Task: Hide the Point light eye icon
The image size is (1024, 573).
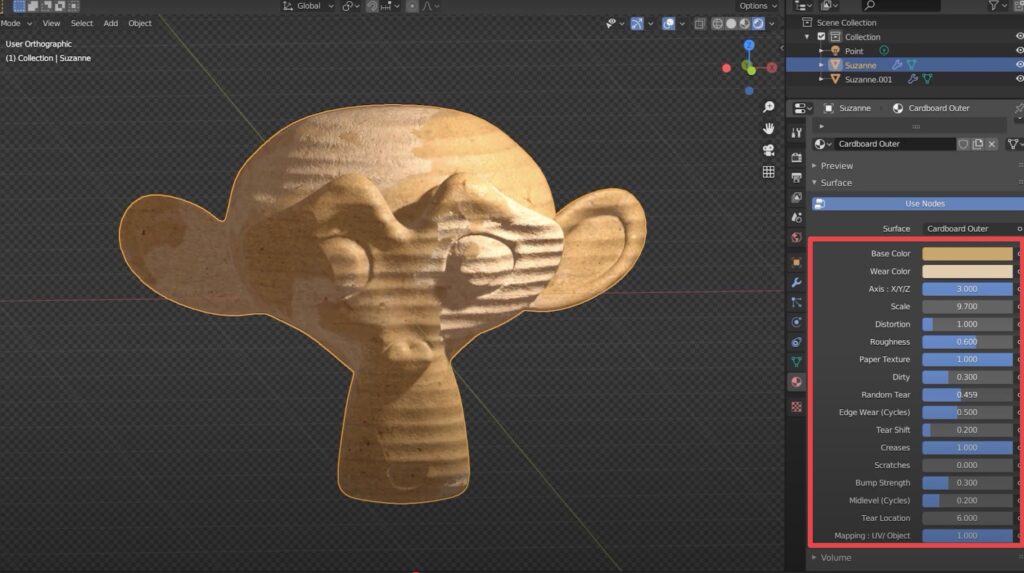Action: point(1019,50)
